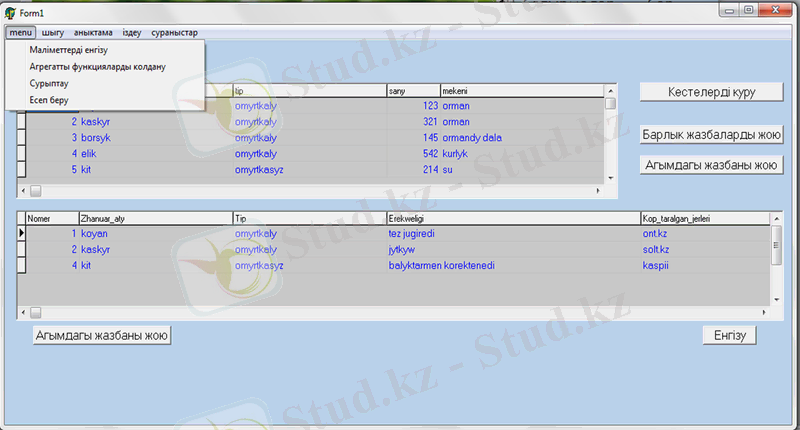
Task: Click kaspii cell
Action: click(x=705, y=265)
